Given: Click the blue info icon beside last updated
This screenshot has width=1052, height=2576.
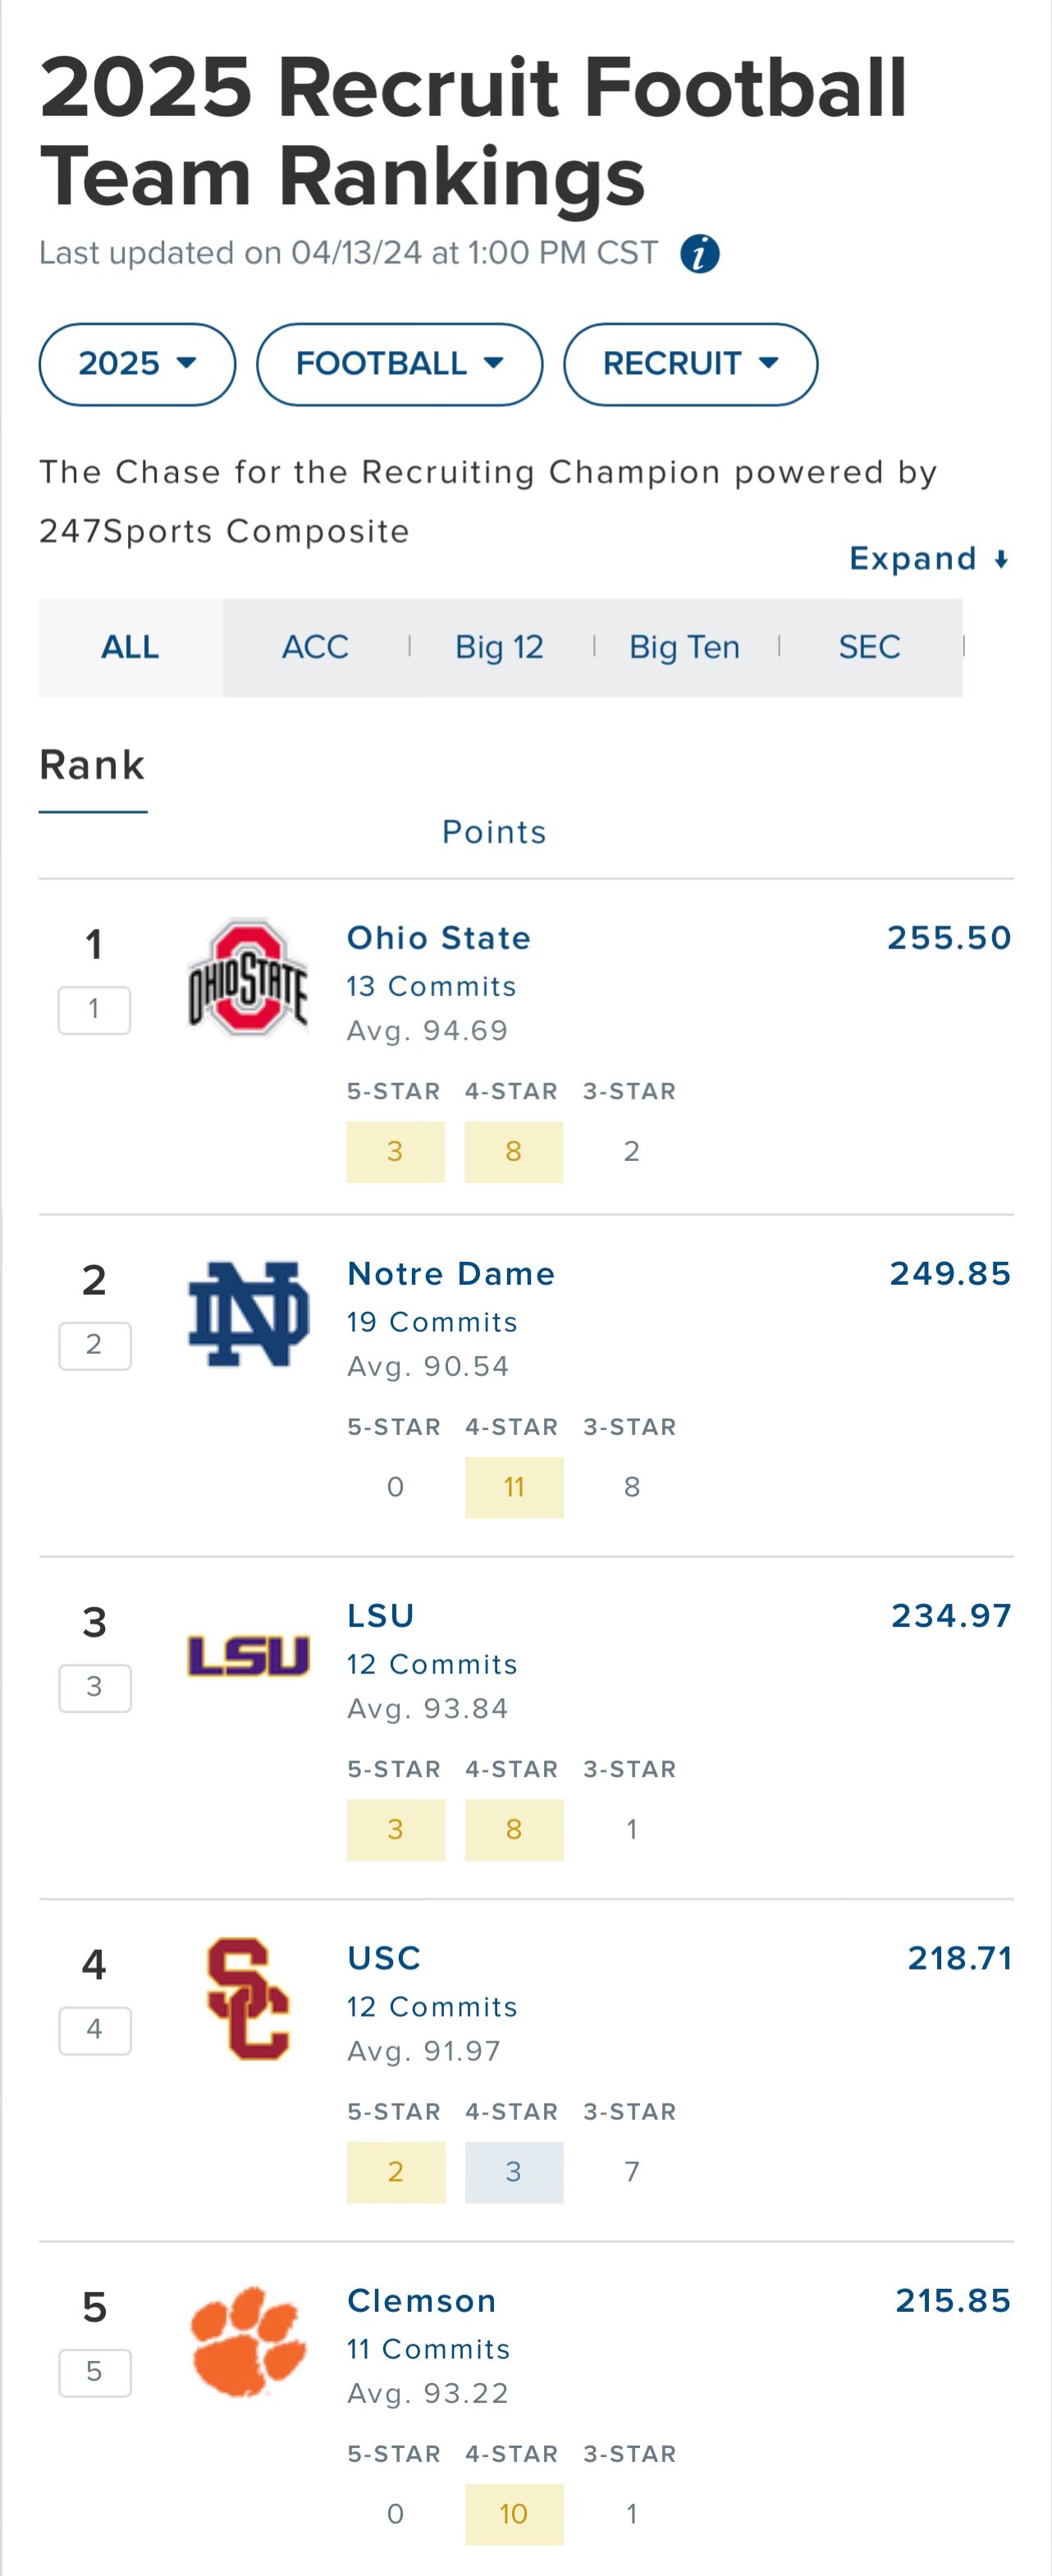Looking at the screenshot, I should (x=699, y=254).
